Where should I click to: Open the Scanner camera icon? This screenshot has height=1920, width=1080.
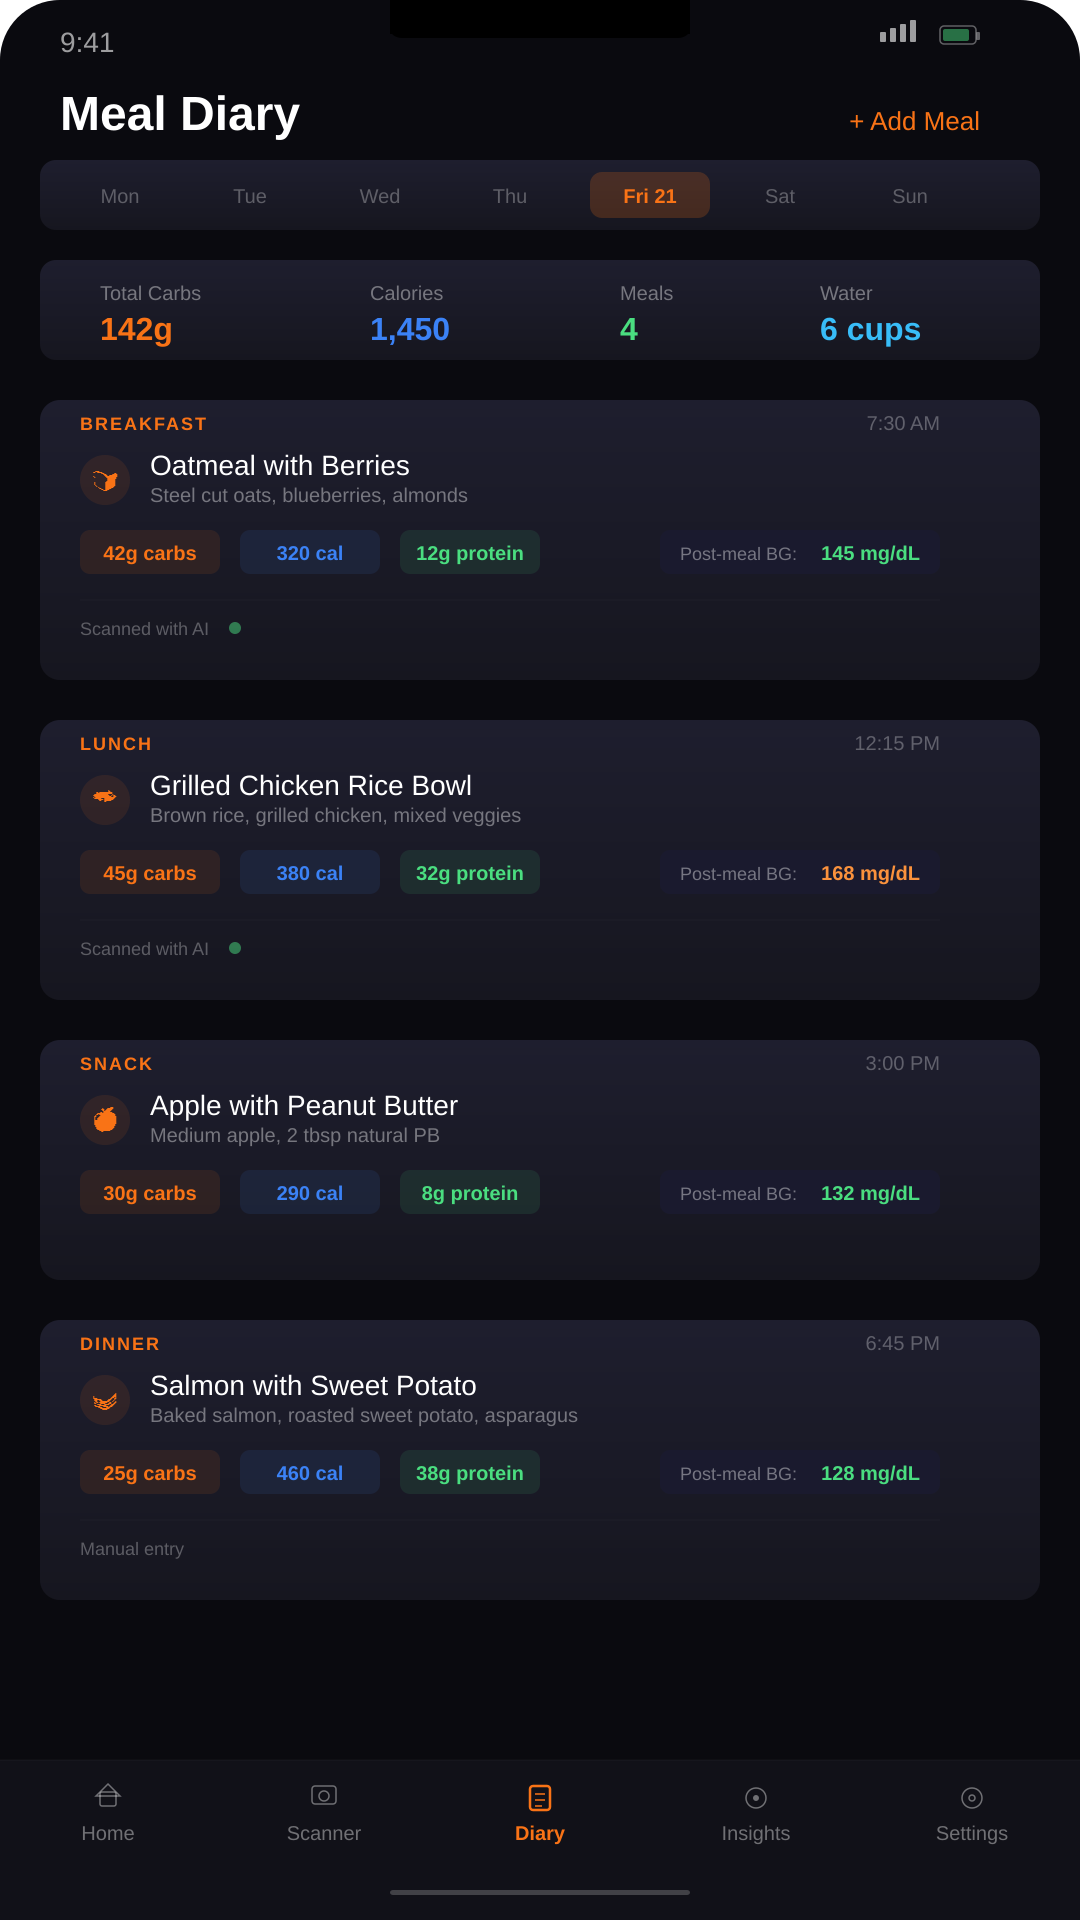(324, 1796)
